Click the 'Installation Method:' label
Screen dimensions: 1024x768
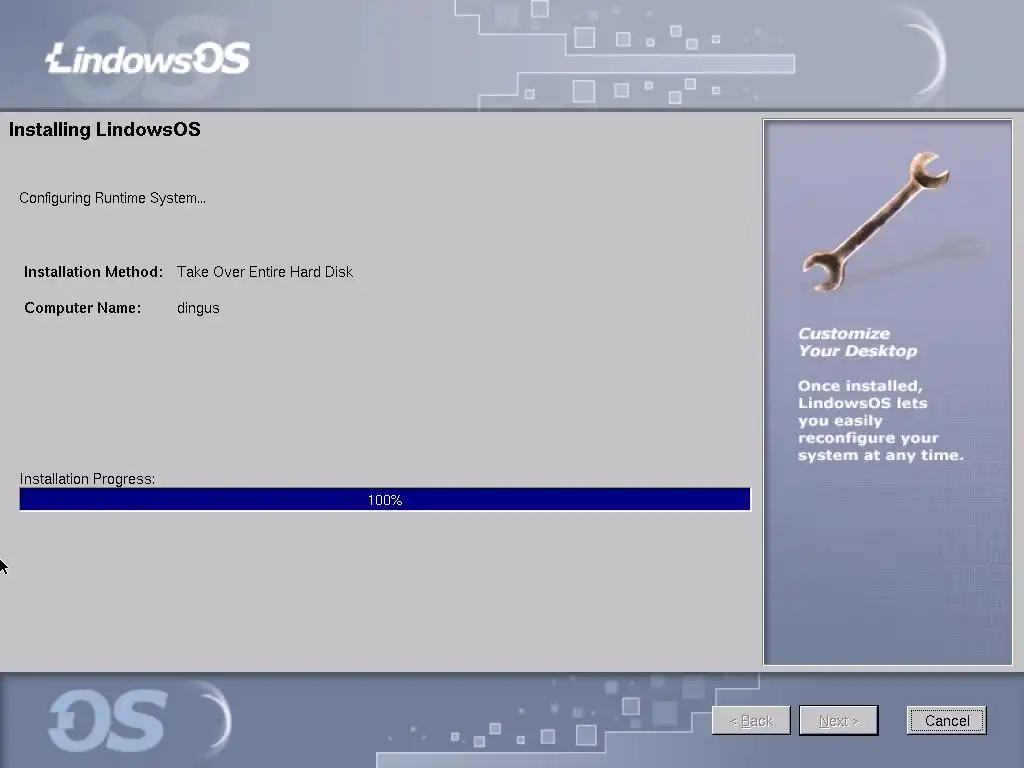point(93,272)
